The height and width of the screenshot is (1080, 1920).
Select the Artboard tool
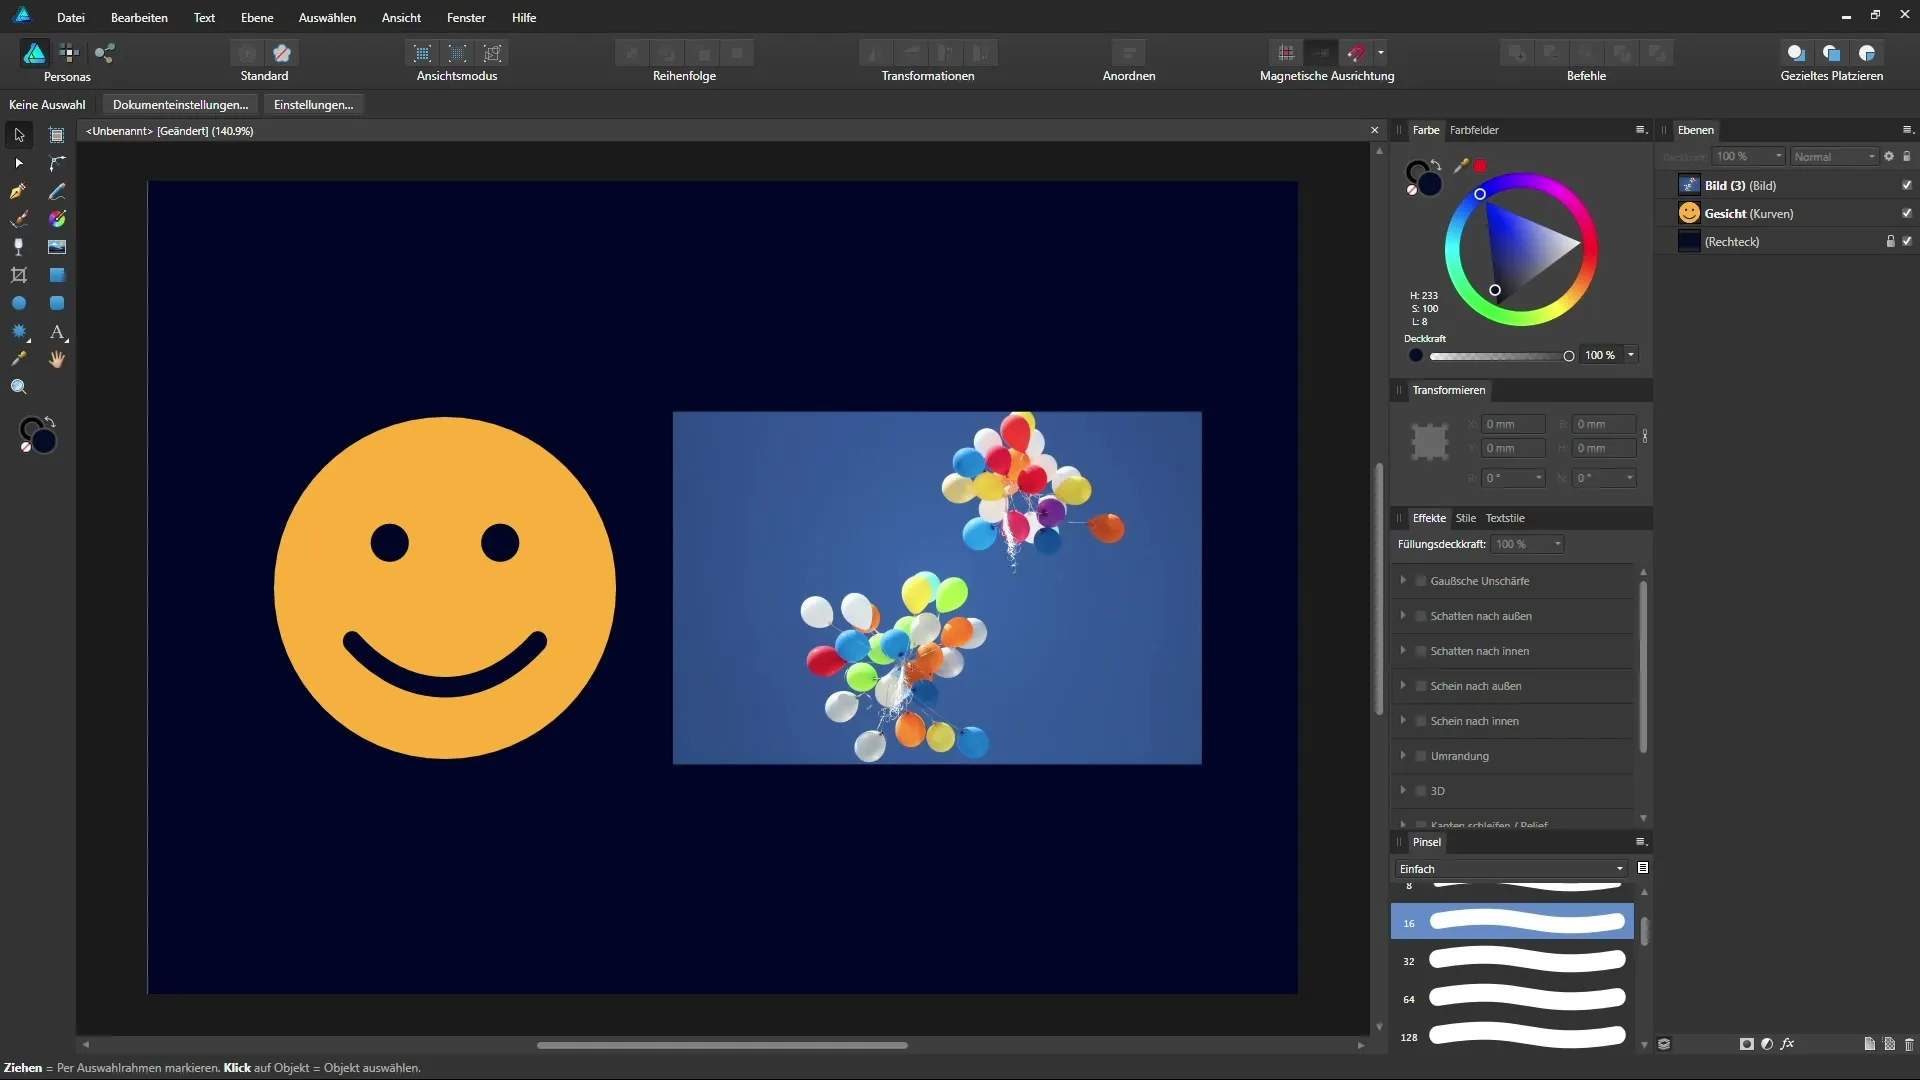coord(57,135)
